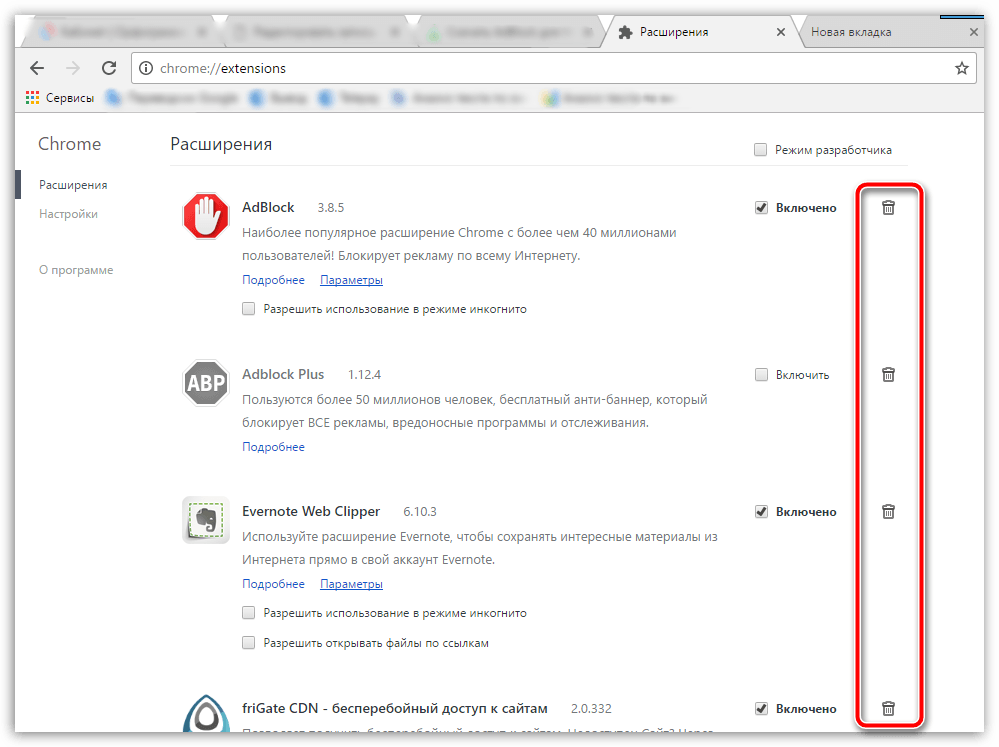Screen dimensions: 999x747
Task: Open Подробнее link for Adblock Plus
Action: [x=273, y=447]
